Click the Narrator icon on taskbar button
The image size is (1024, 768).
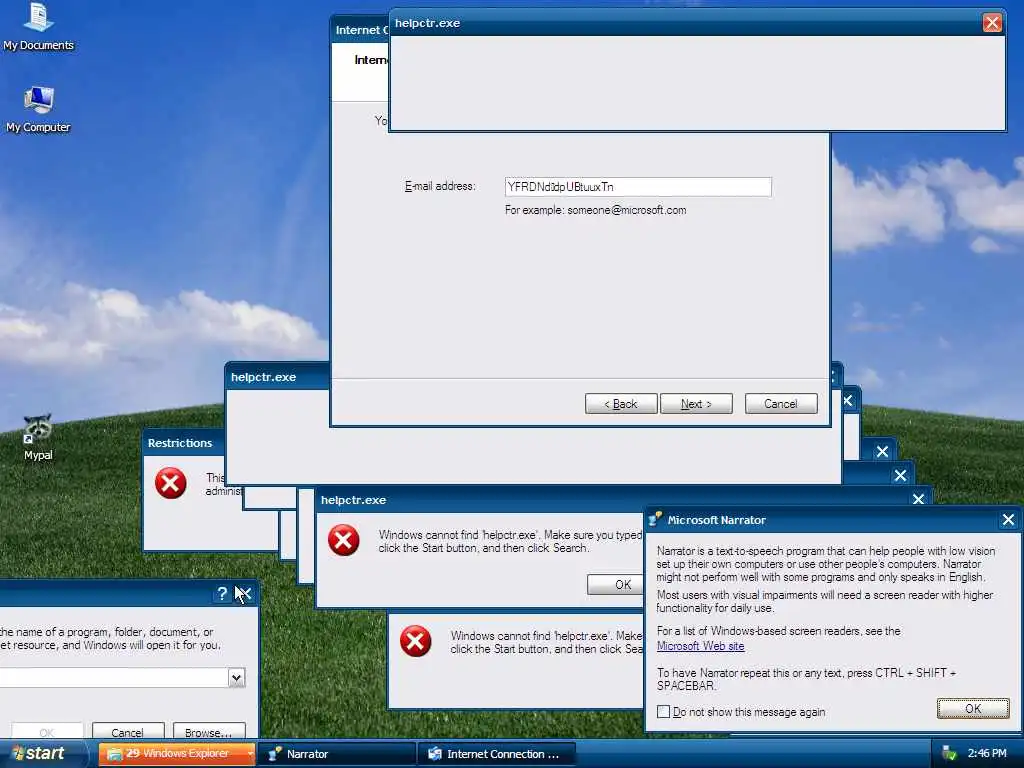click(275, 754)
